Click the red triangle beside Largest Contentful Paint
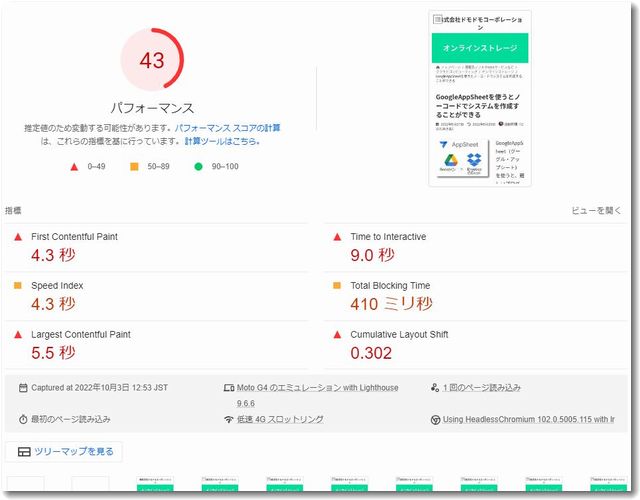This screenshot has height=500, width=640. [16, 334]
